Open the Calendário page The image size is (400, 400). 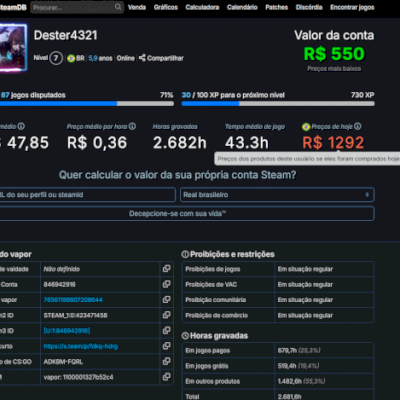(x=242, y=7)
